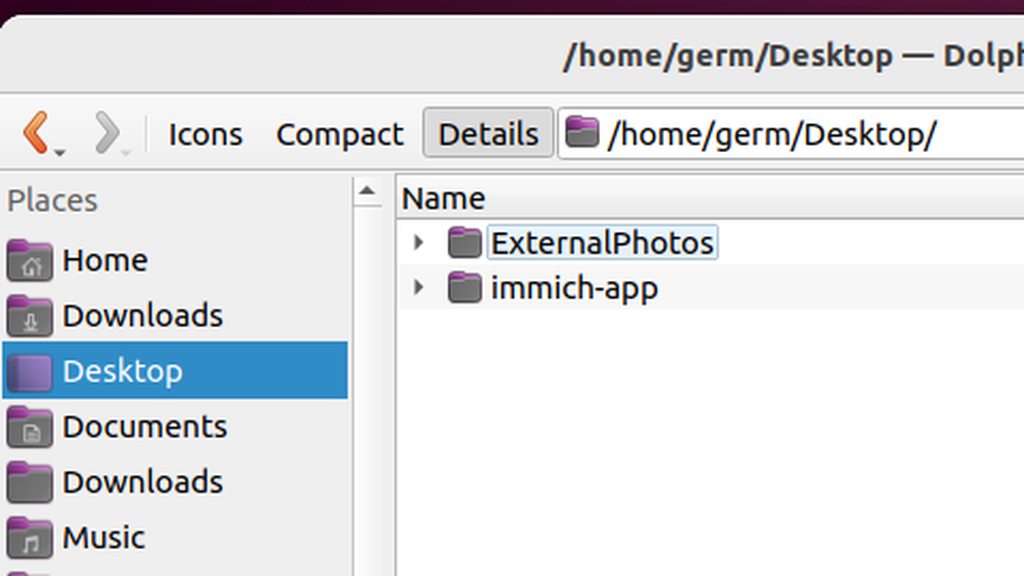This screenshot has width=1024, height=576.
Task: Click the /home/germ/Desktop/ path field
Action: click(800, 134)
